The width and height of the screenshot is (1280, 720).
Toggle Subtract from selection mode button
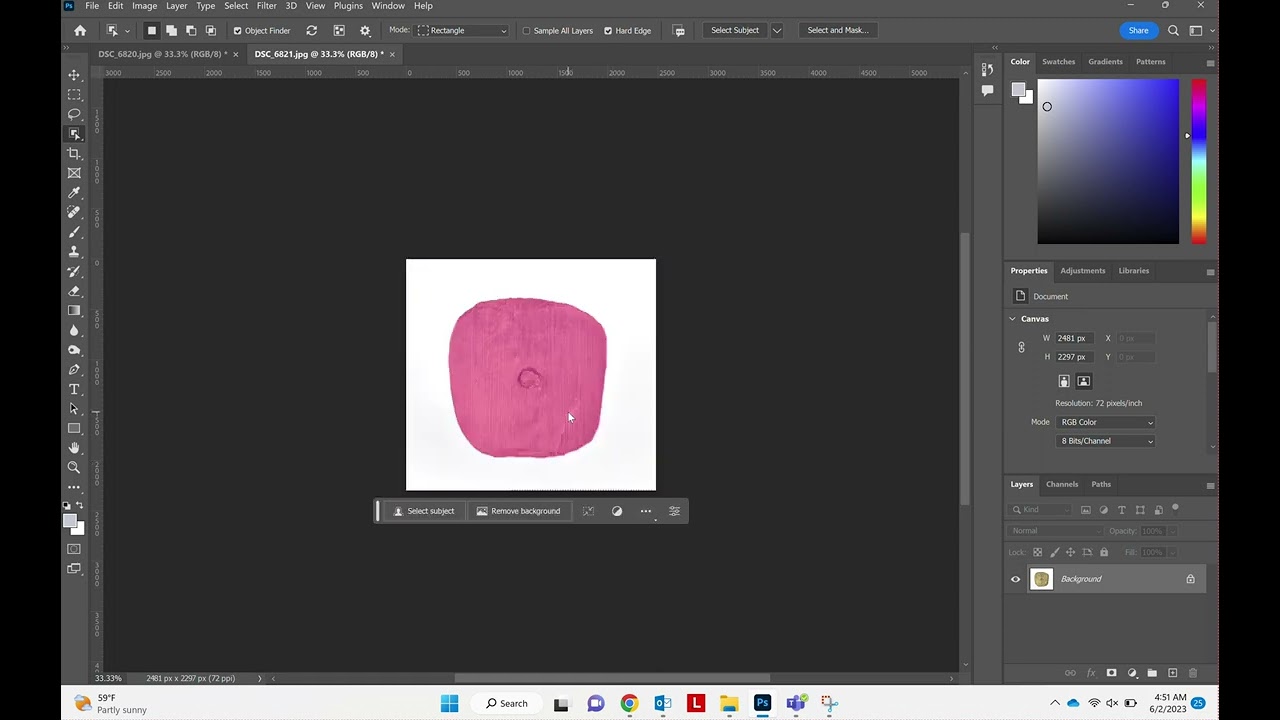pyautogui.click(x=191, y=30)
